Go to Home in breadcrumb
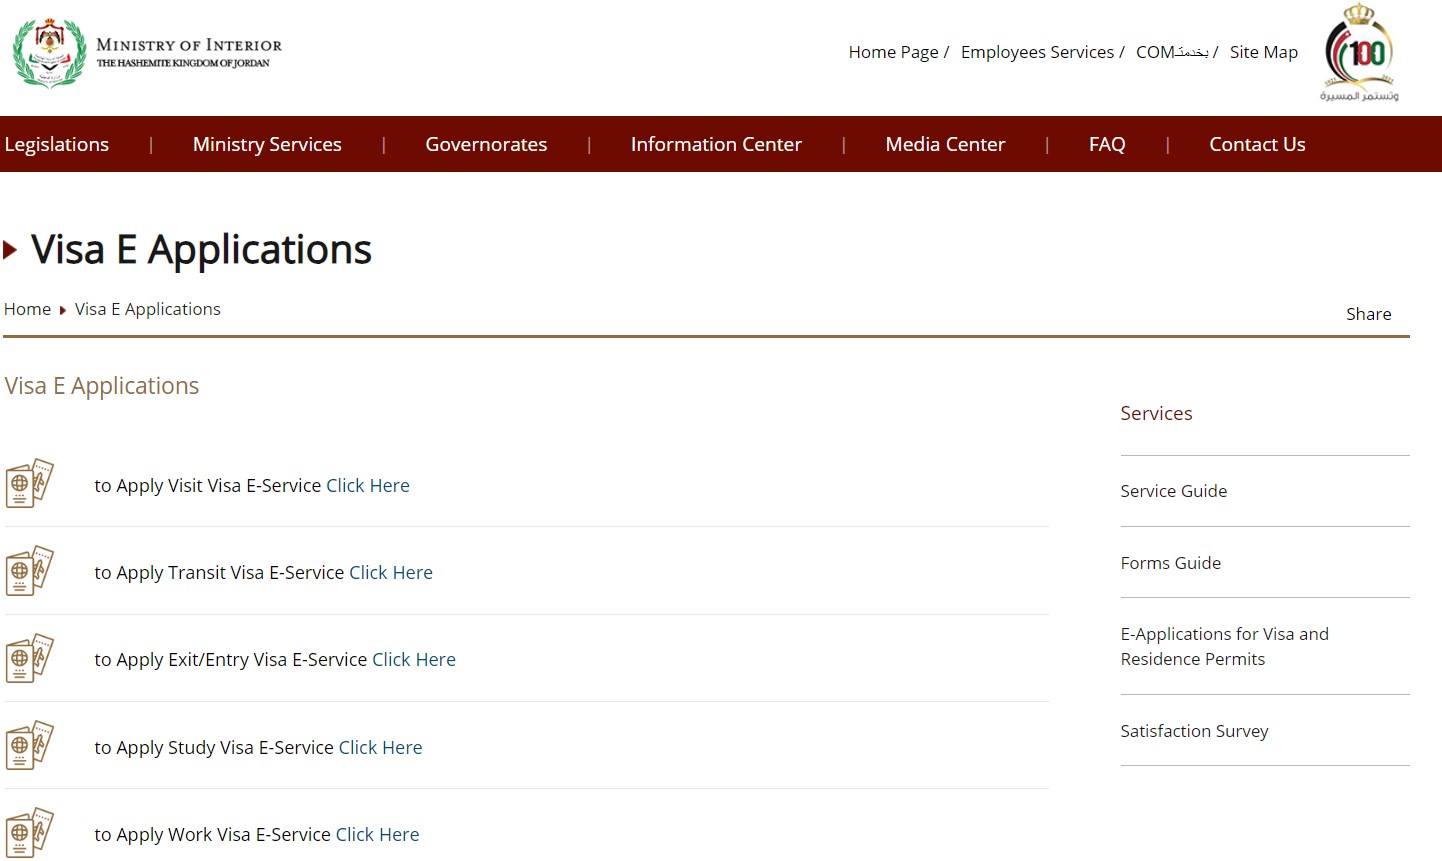This screenshot has height=861, width=1442. pos(28,310)
